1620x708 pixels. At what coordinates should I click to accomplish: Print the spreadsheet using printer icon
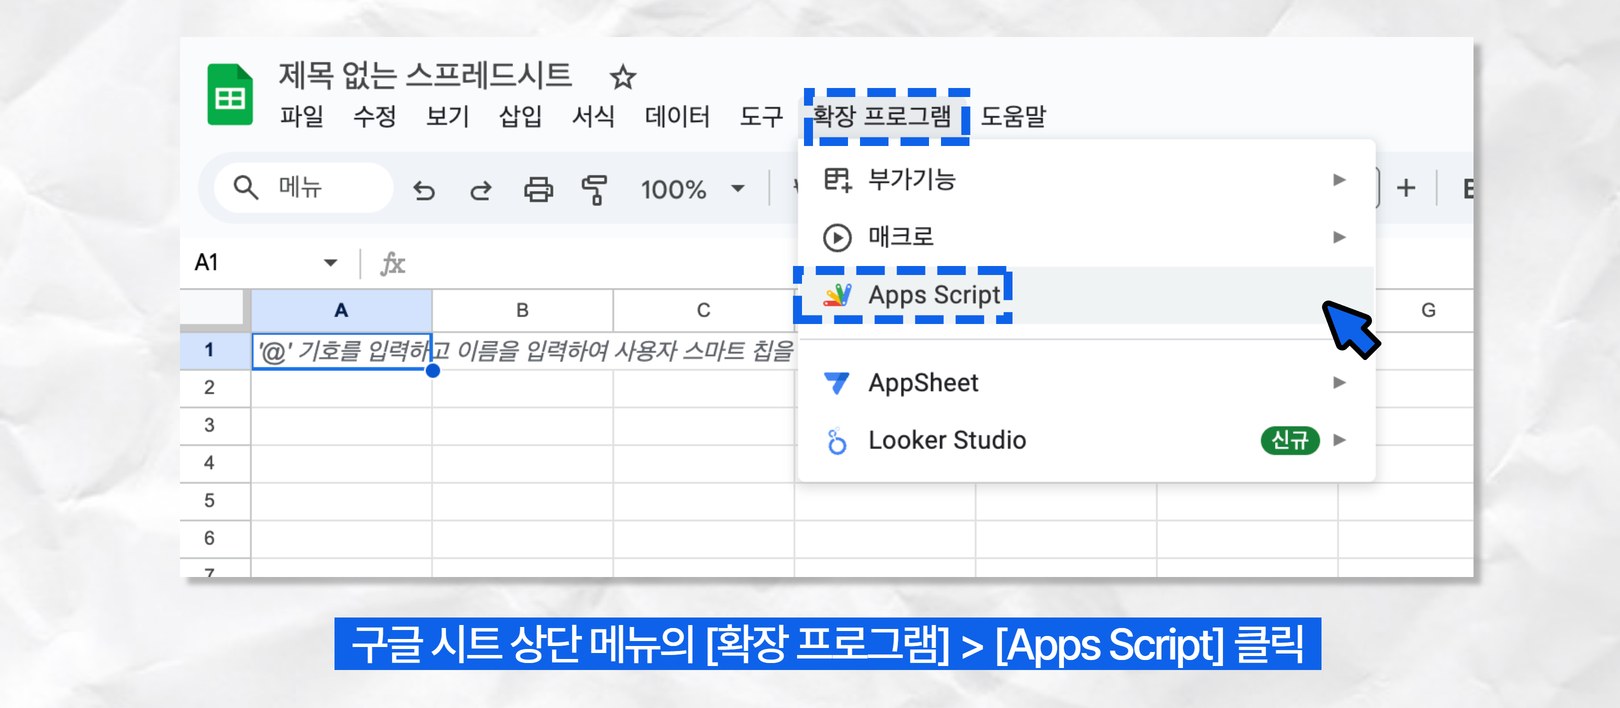pyautogui.click(x=538, y=189)
